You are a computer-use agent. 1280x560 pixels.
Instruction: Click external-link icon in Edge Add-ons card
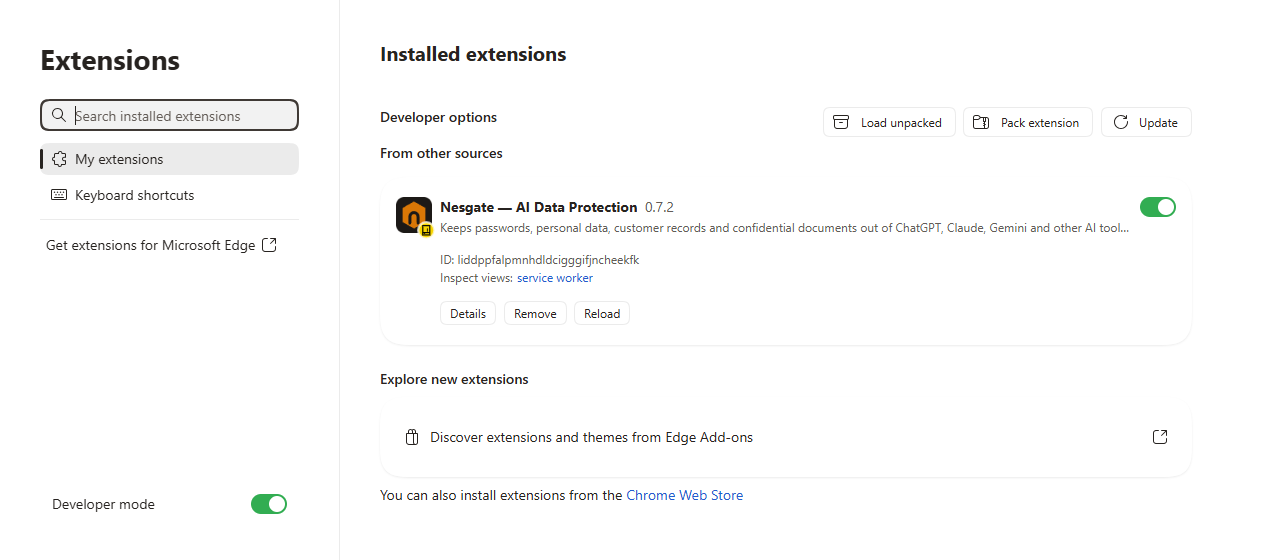tap(1160, 437)
